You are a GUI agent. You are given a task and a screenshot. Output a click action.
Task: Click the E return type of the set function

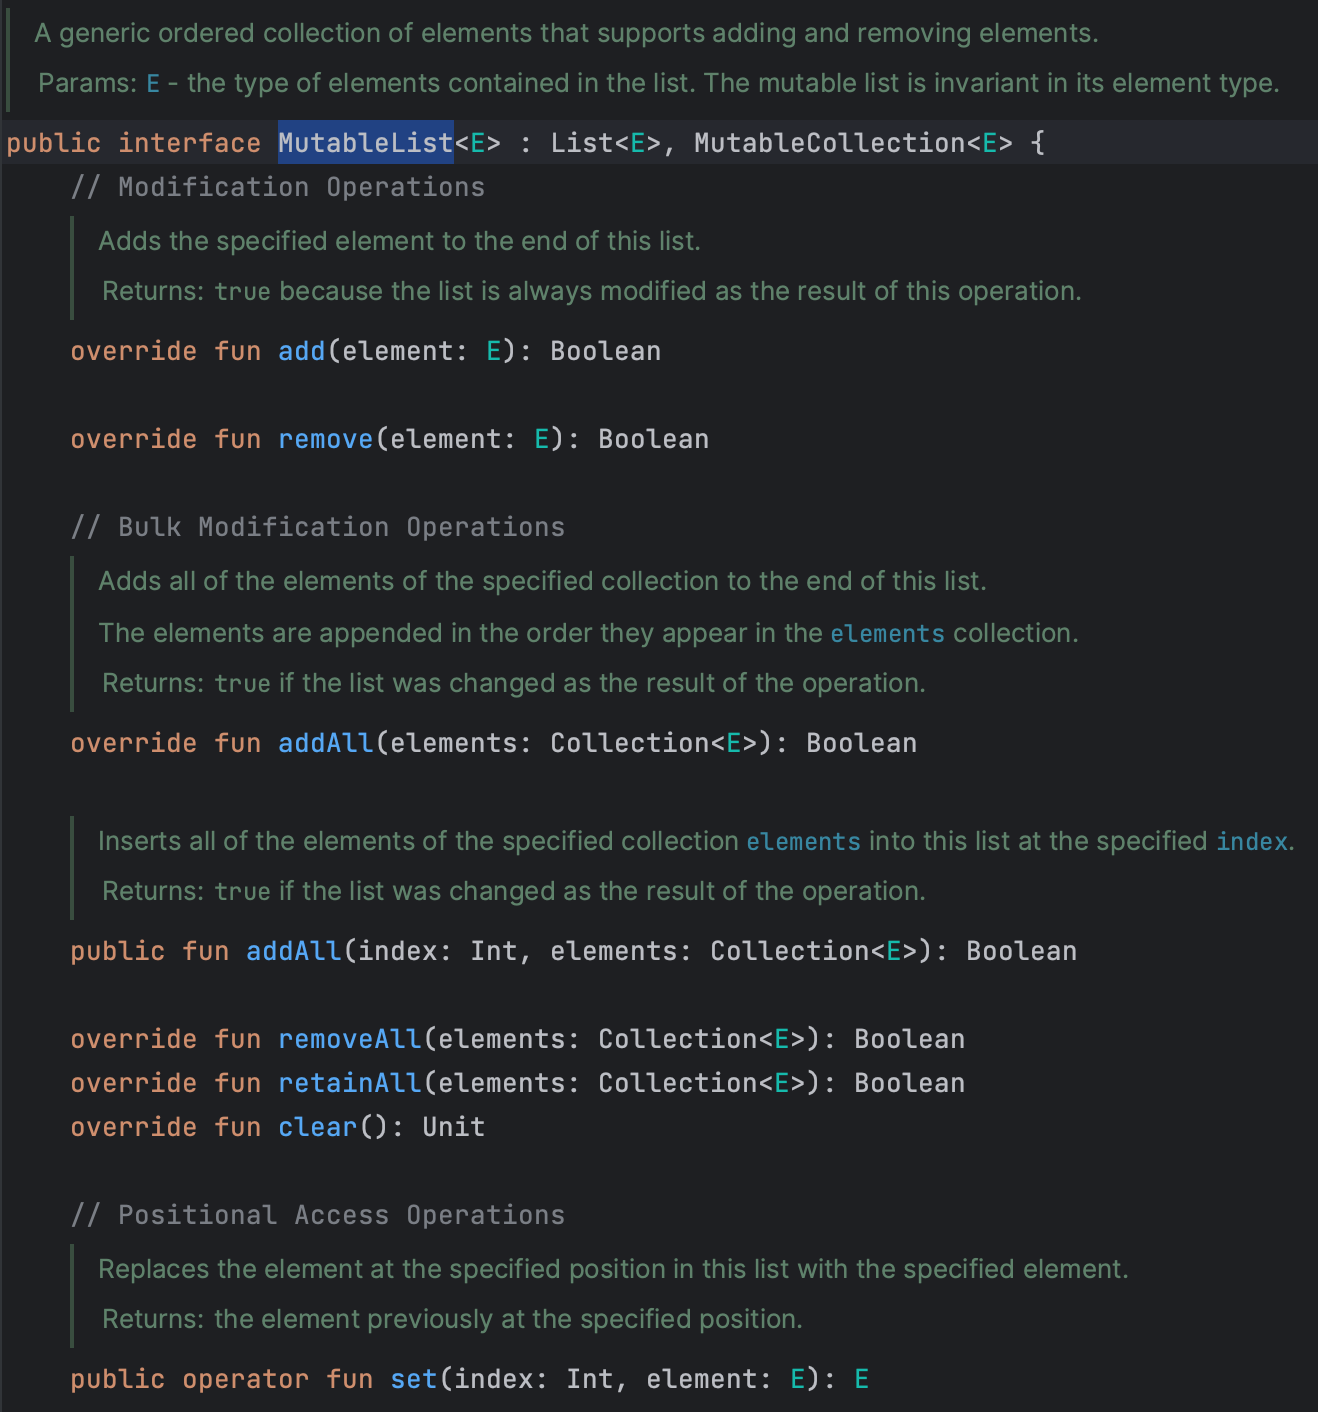point(862,1379)
